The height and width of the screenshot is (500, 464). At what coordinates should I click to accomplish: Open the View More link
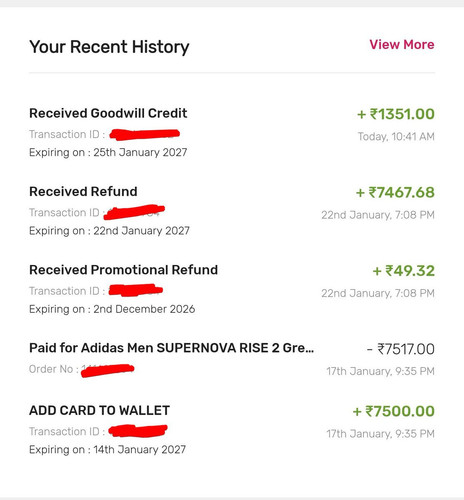point(402,45)
